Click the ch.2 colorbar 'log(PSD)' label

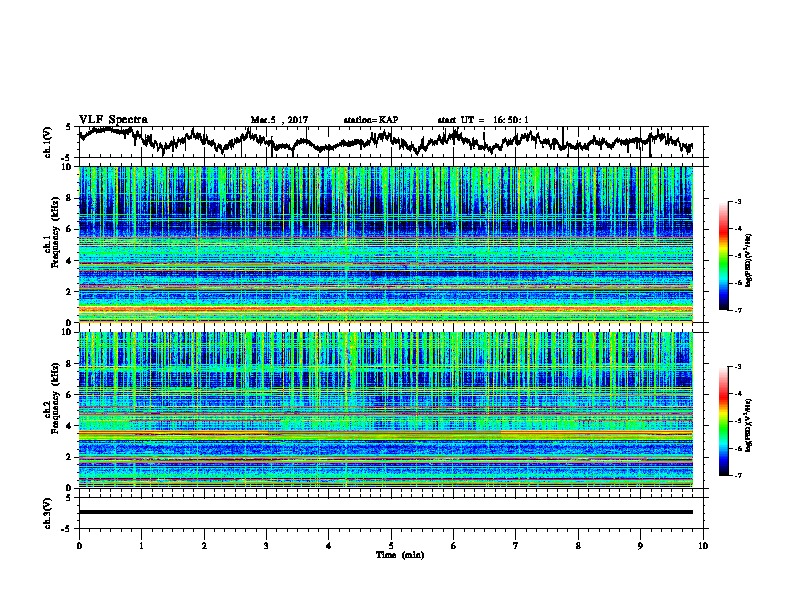[749, 426]
